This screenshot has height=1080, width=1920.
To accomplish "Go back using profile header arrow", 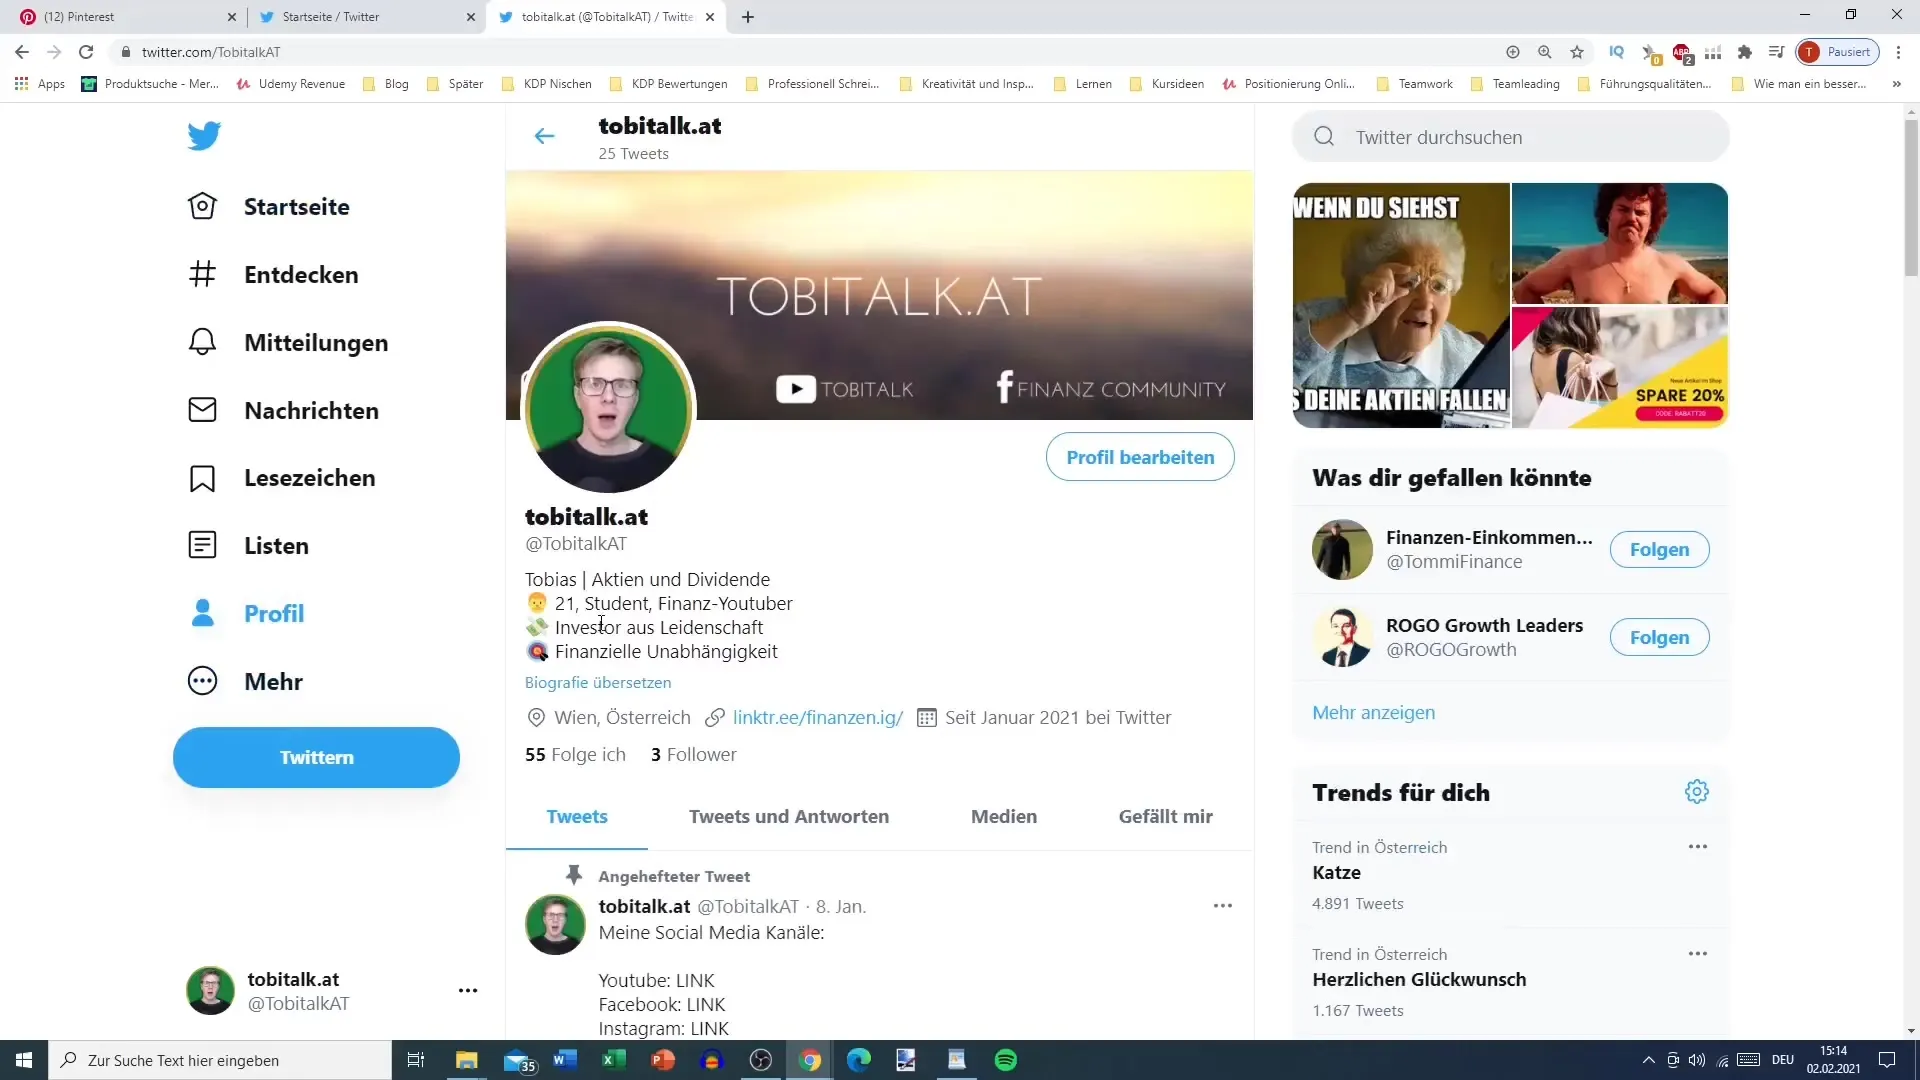I will pyautogui.click(x=544, y=136).
